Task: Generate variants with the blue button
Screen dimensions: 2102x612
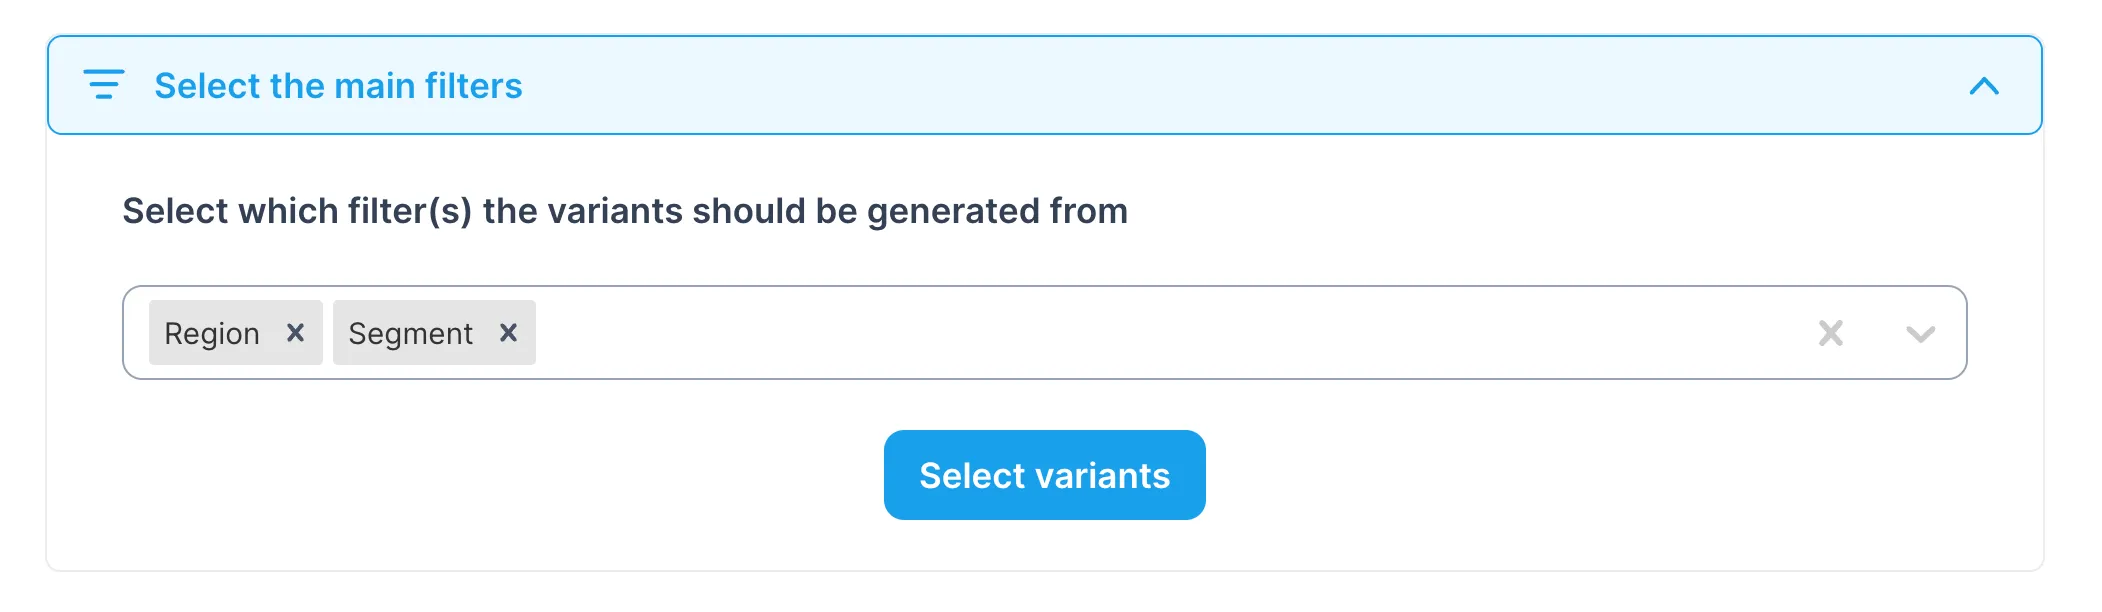Action: pos(1044,475)
